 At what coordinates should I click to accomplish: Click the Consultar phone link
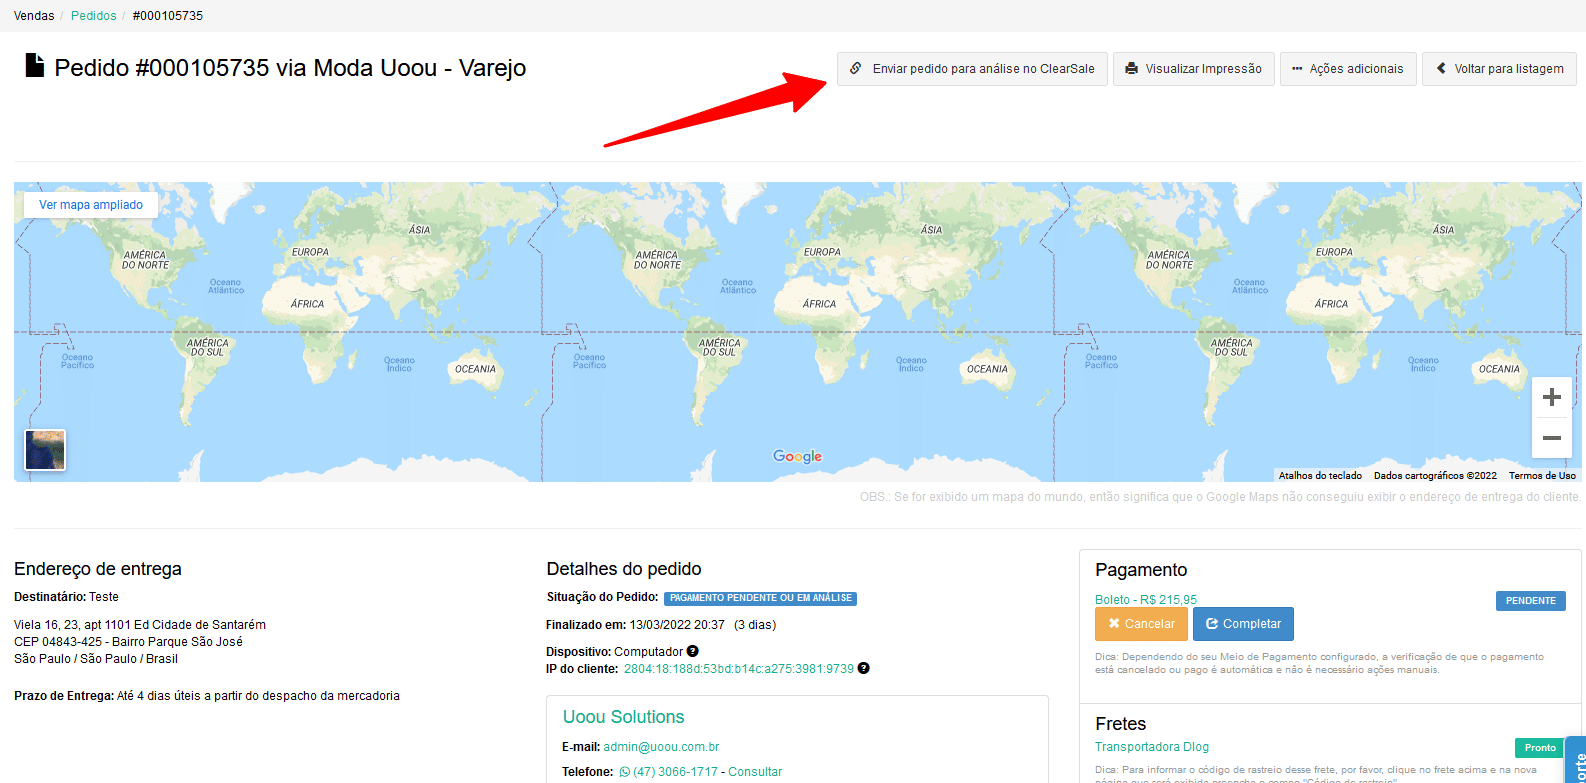[x=755, y=772]
